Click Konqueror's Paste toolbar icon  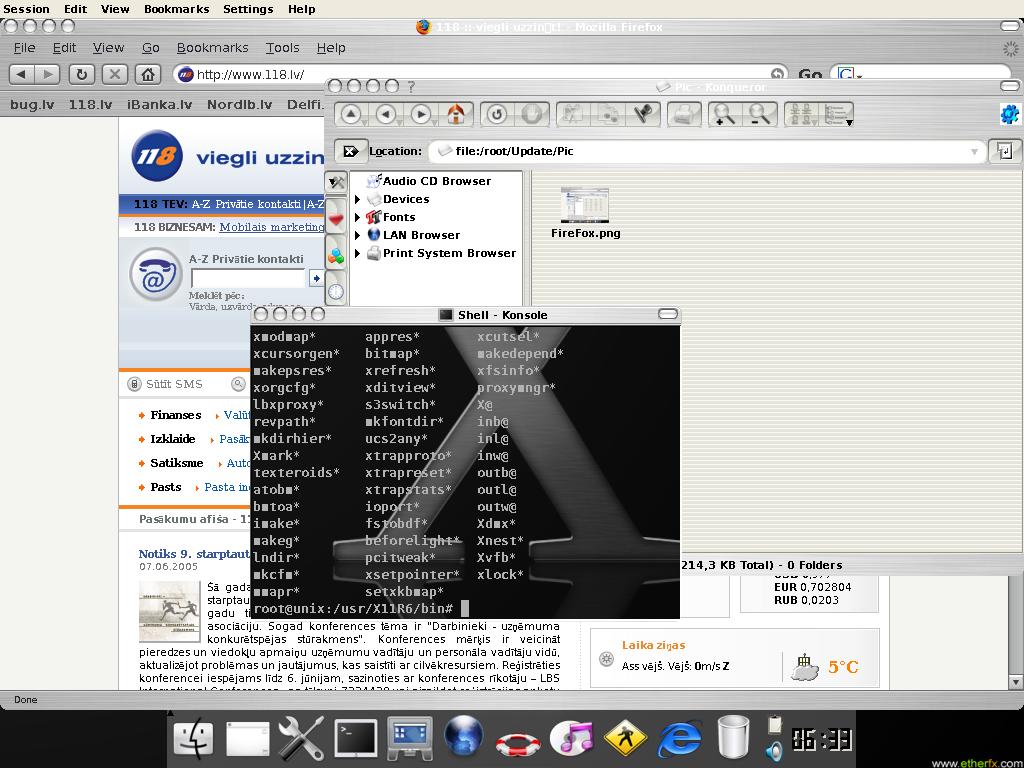point(643,114)
